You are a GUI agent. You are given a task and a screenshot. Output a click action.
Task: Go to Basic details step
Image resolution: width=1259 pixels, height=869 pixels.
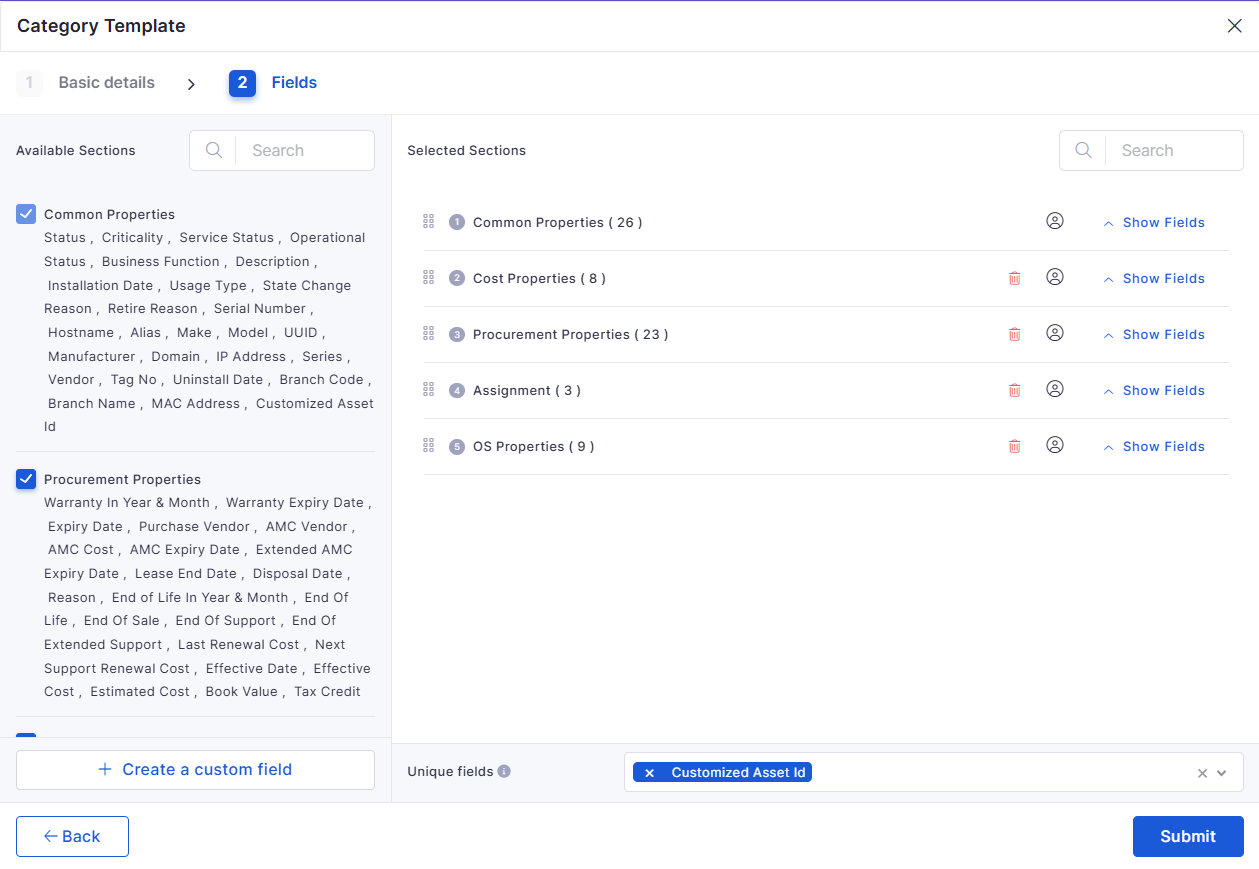(x=106, y=83)
